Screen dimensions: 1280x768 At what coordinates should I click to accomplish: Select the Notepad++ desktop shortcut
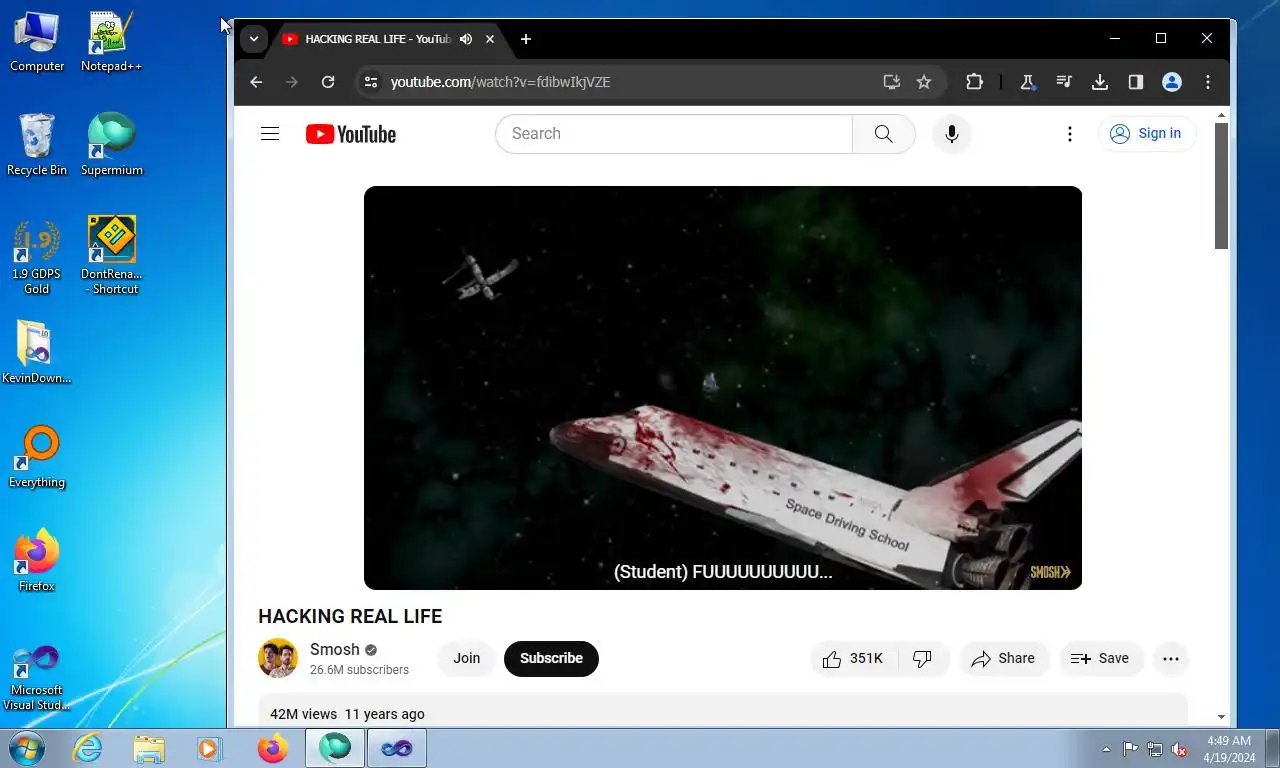point(111,42)
